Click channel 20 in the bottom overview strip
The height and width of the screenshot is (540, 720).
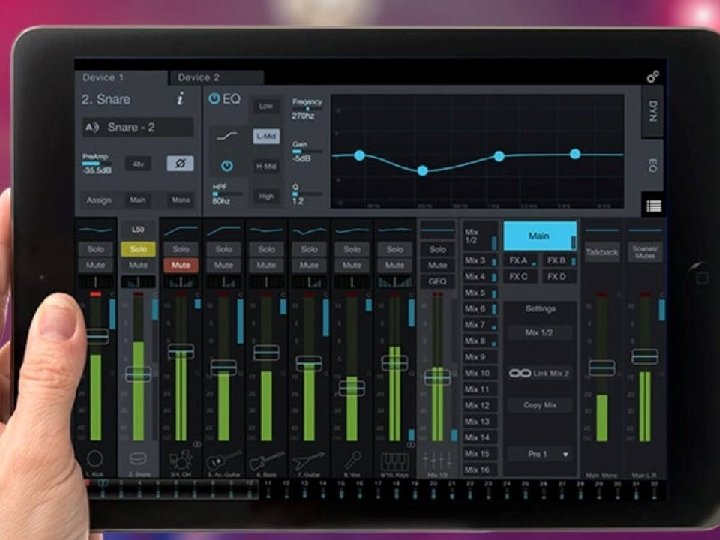tap(433, 490)
